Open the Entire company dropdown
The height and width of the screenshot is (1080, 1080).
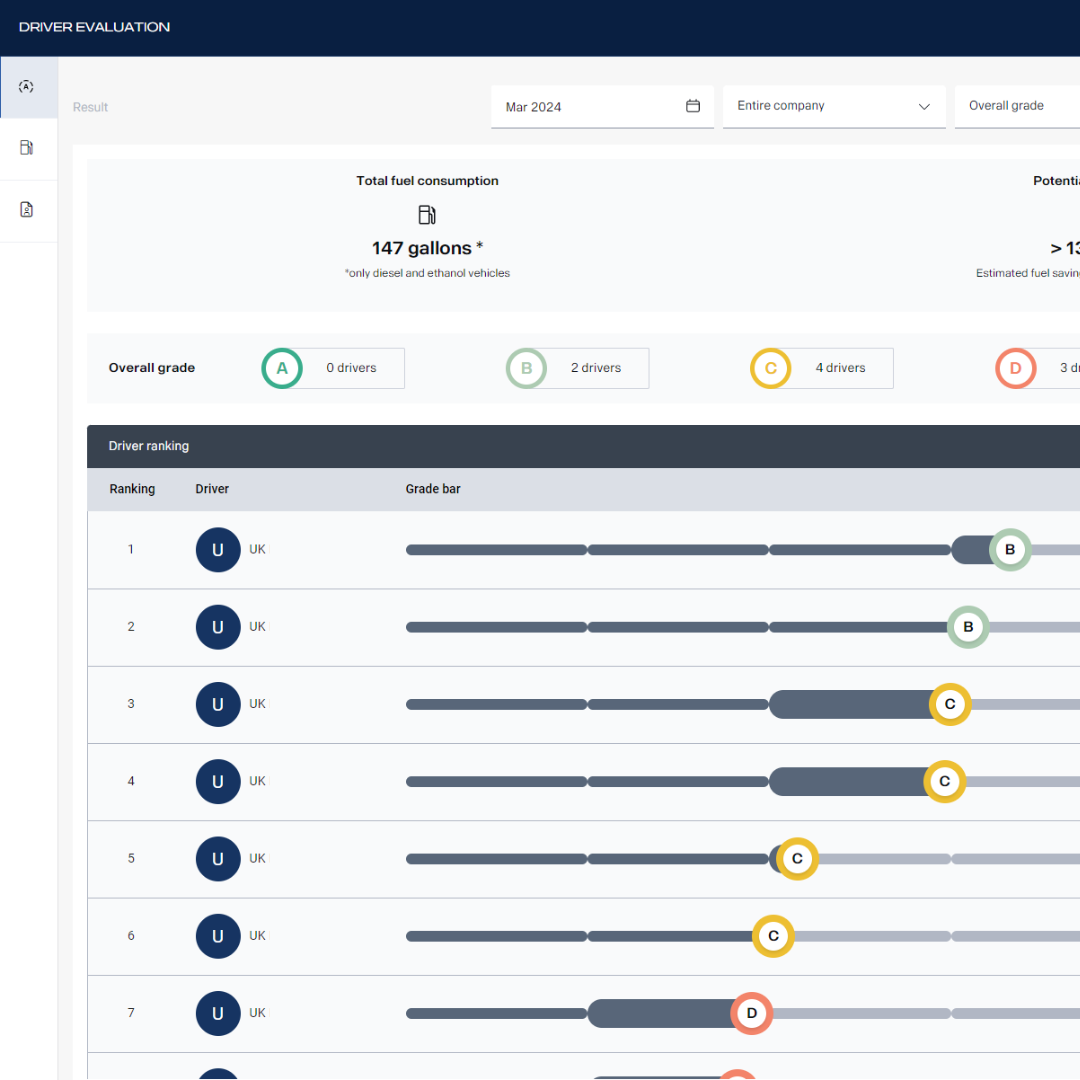(x=833, y=105)
